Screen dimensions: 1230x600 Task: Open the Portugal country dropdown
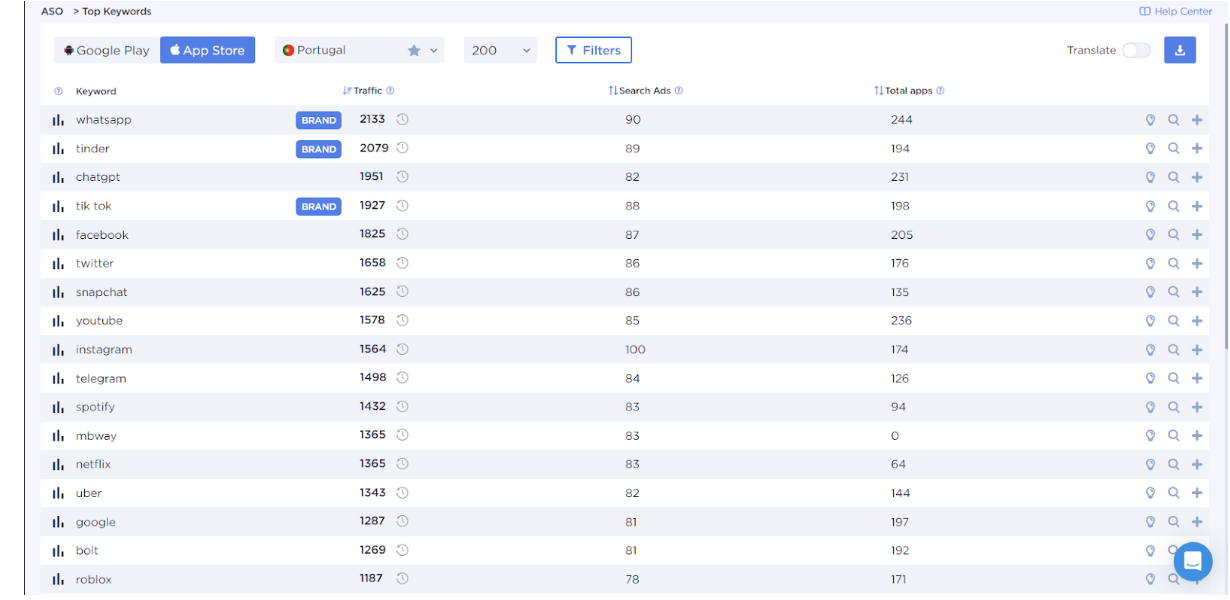pos(360,50)
